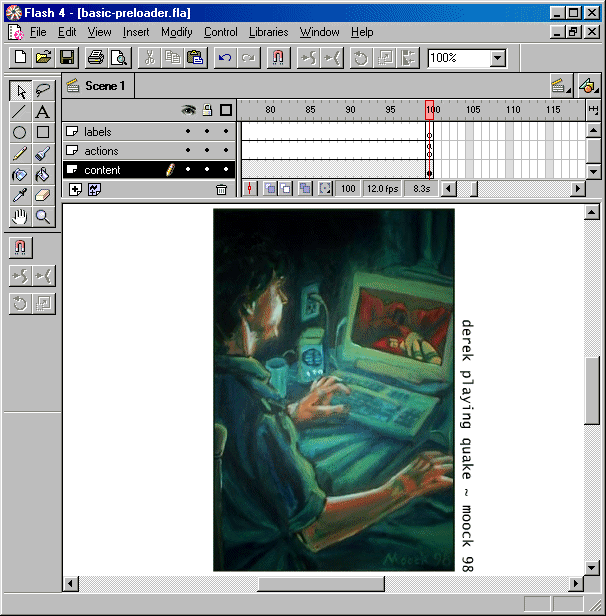This screenshot has width=606, height=616.
Task: Select the Text tool
Action: pyautogui.click(x=43, y=112)
